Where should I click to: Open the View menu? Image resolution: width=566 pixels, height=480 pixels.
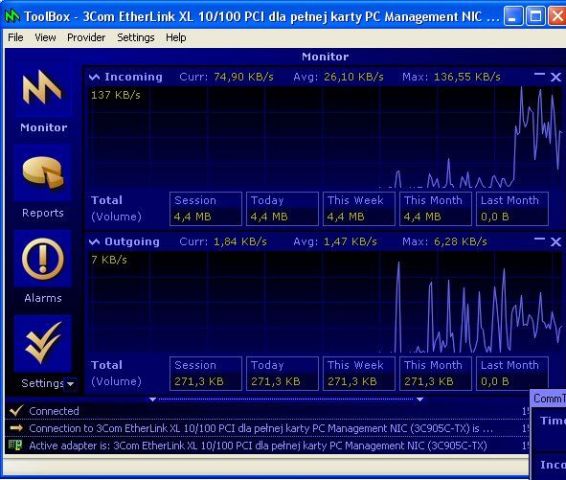(x=45, y=37)
